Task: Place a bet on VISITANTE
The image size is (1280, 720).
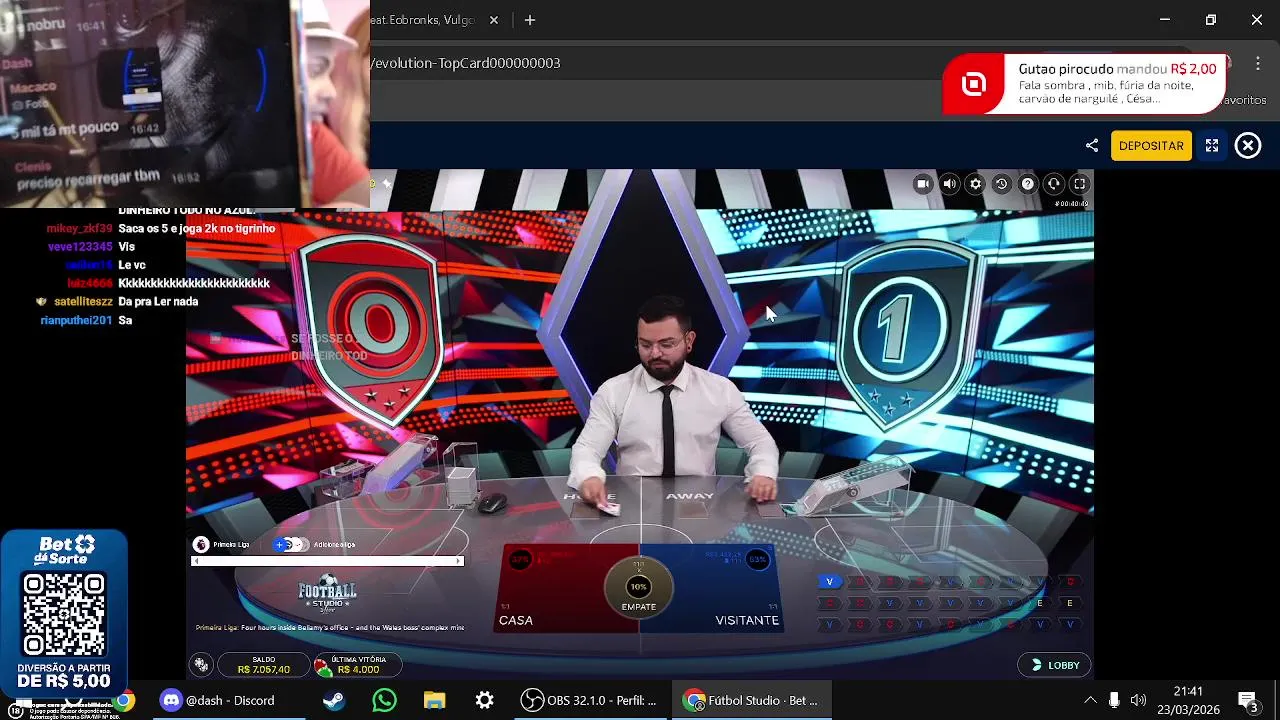Action: (x=712, y=588)
